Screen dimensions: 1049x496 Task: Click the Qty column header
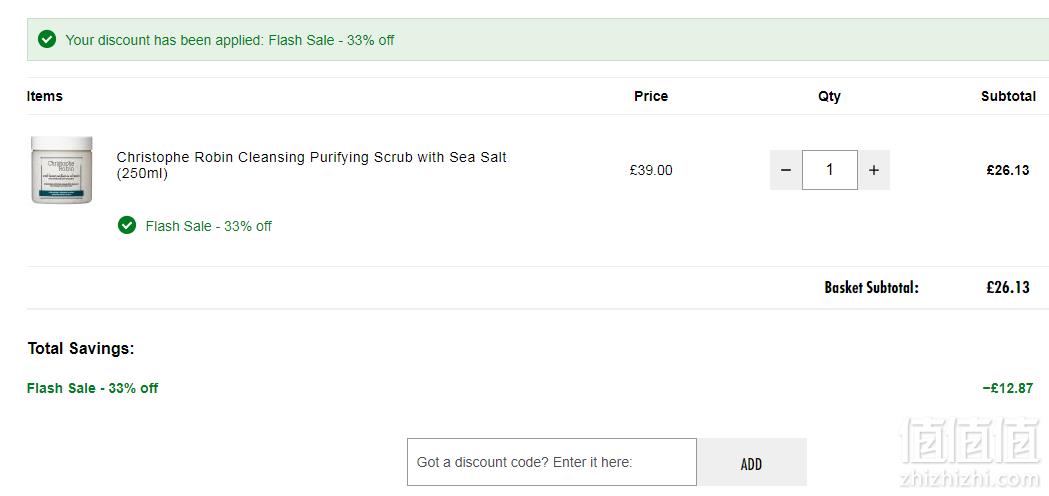830,96
